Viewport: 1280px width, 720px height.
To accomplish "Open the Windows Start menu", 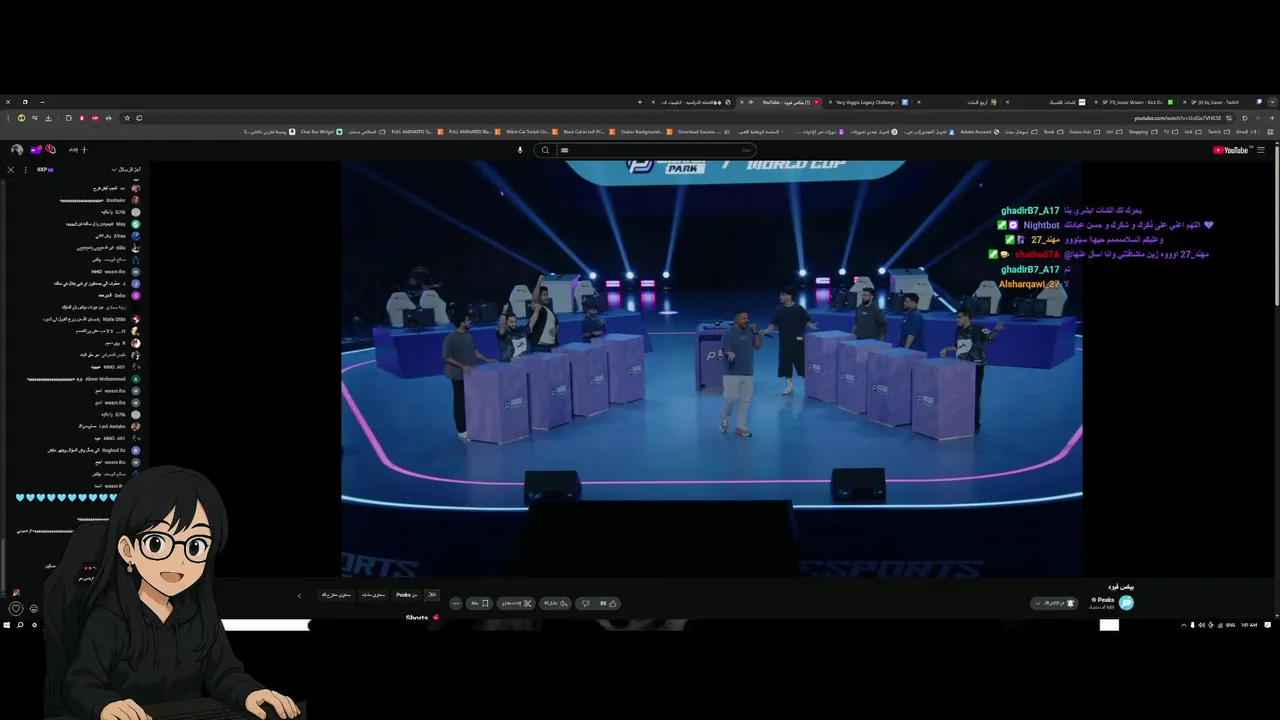I will coord(6,625).
